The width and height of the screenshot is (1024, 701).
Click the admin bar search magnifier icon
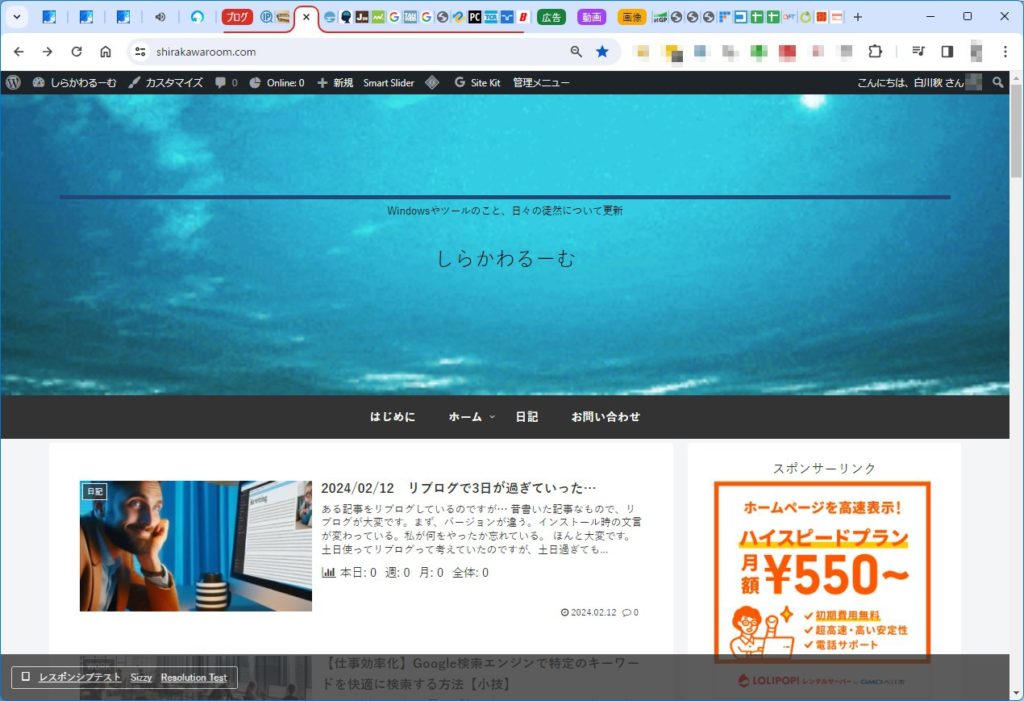click(997, 83)
